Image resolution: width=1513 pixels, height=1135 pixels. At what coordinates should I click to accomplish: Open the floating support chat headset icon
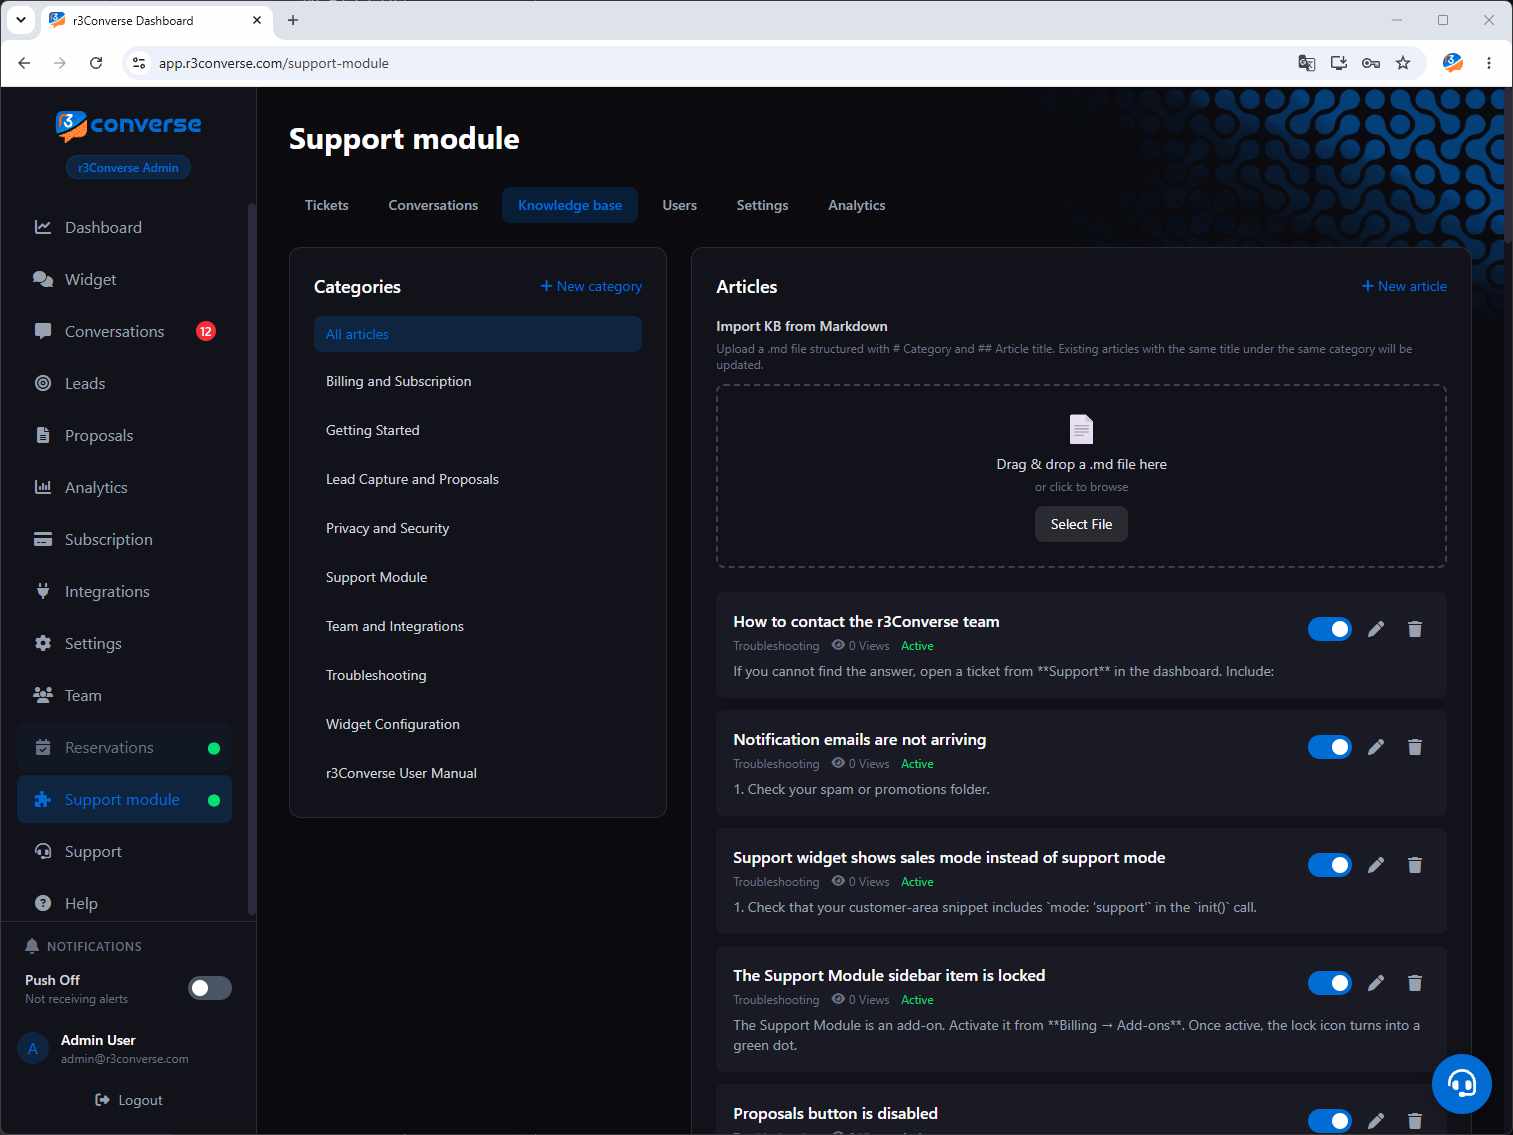point(1461,1083)
